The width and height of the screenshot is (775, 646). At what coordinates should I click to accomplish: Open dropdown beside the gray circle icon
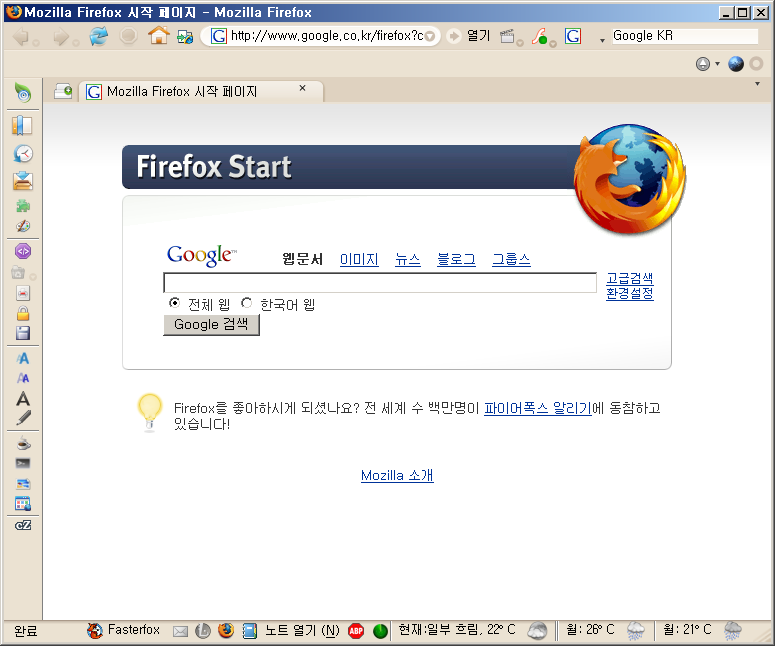tap(717, 64)
